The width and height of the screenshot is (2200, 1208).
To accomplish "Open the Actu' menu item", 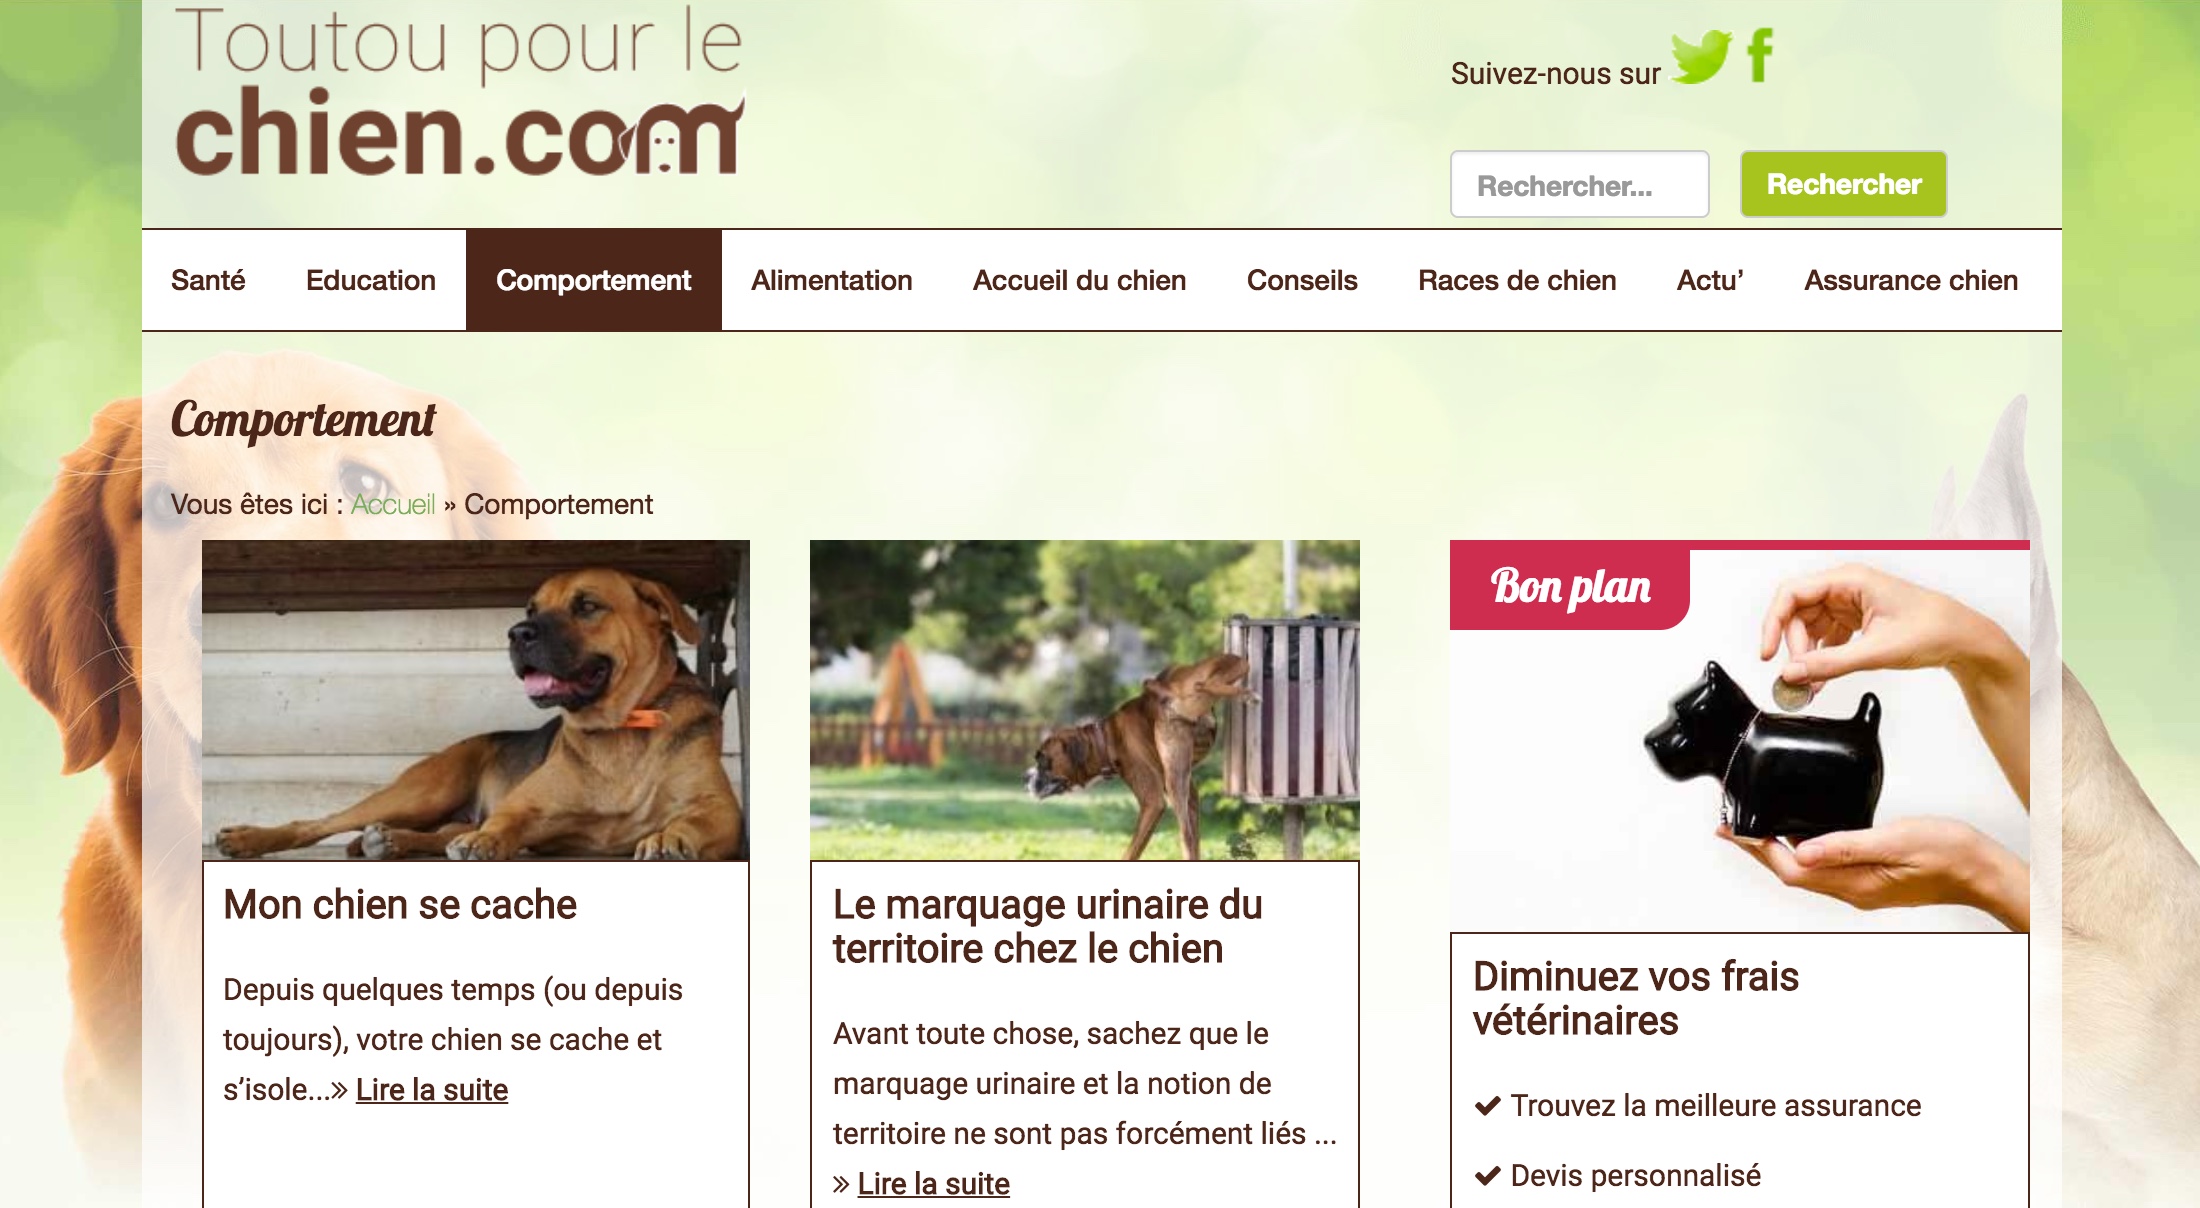I will [x=1710, y=280].
